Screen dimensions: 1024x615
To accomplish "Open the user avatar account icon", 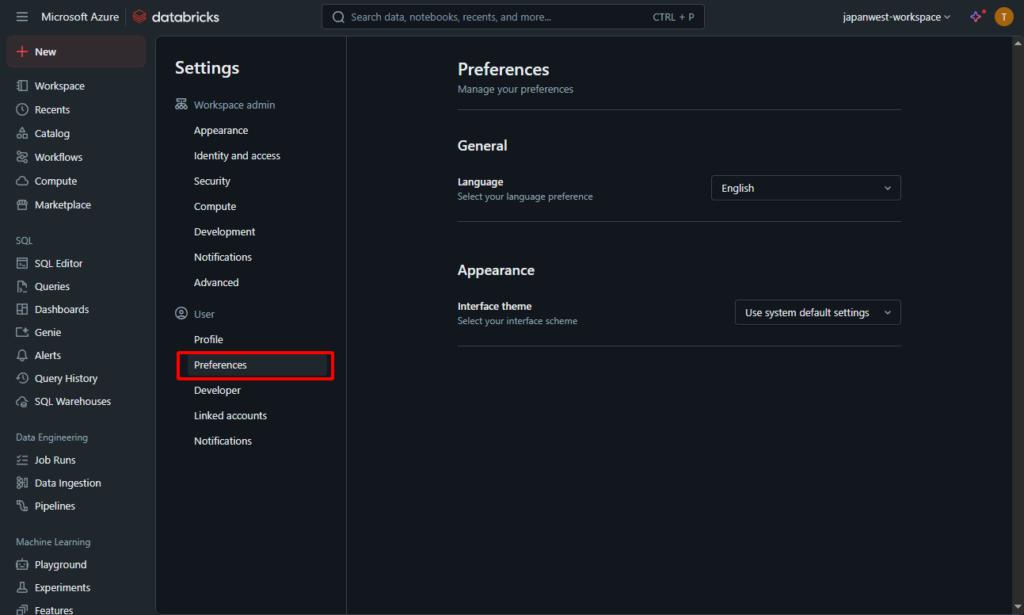I will click(x=1004, y=17).
